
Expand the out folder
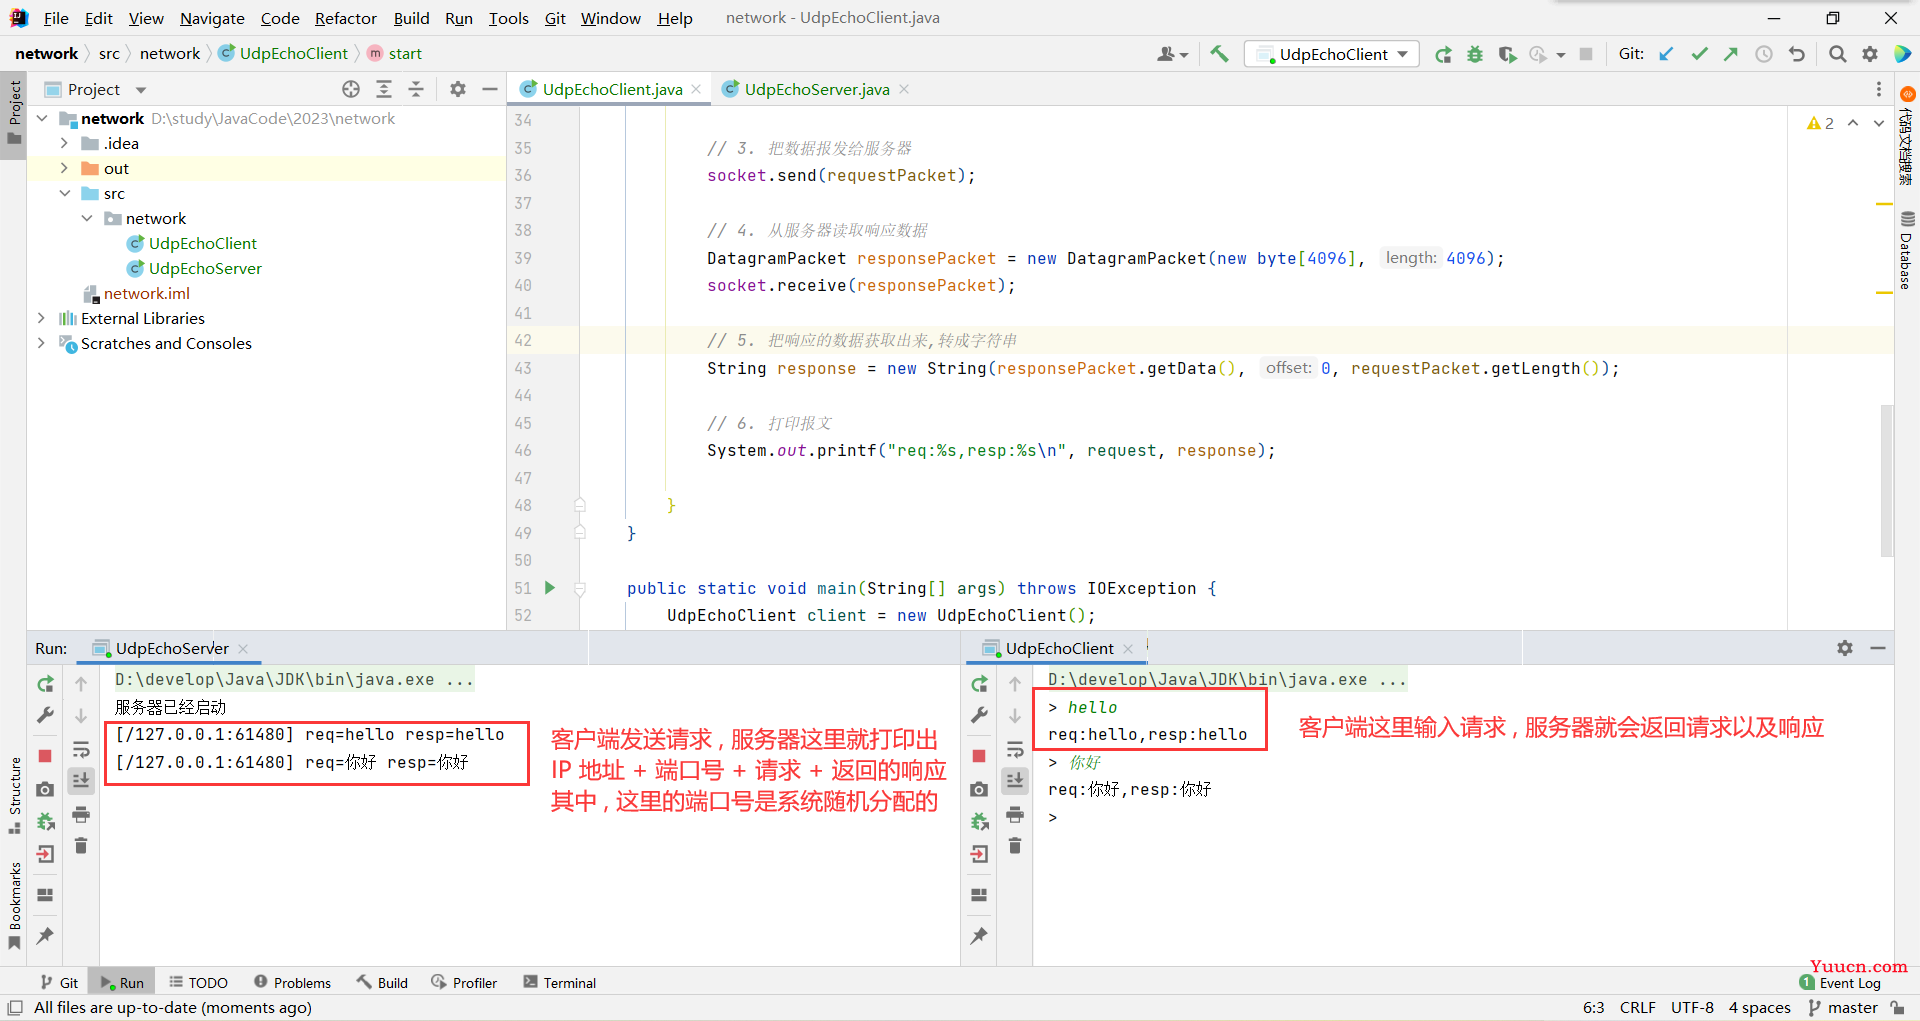(64, 168)
